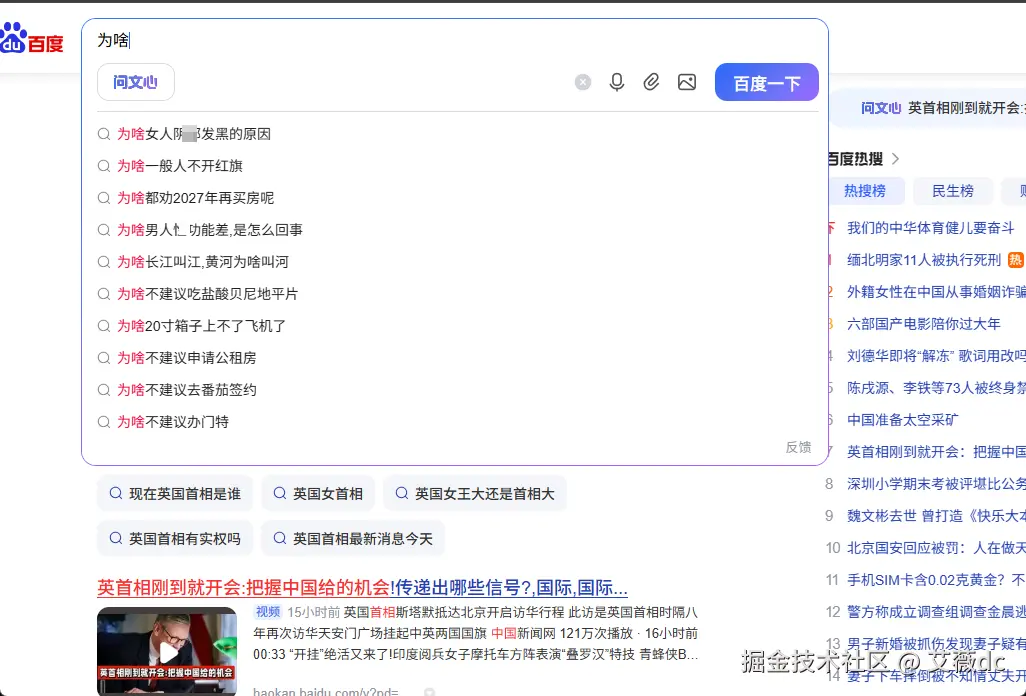This screenshot has width=1026, height=696.
Task: Click the paperclip attachment icon
Action: coord(652,82)
